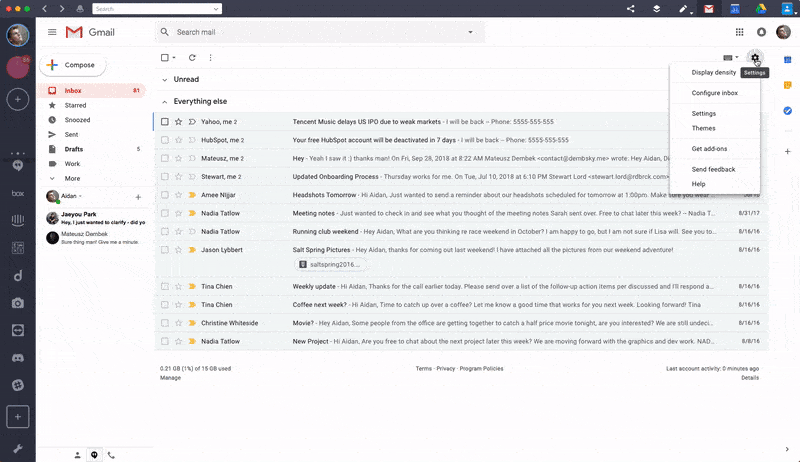The height and width of the screenshot is (462, 800).
Task: Click the wrench settings icon in sidebar
Action: pyautogui.click(x=18, y=449)
